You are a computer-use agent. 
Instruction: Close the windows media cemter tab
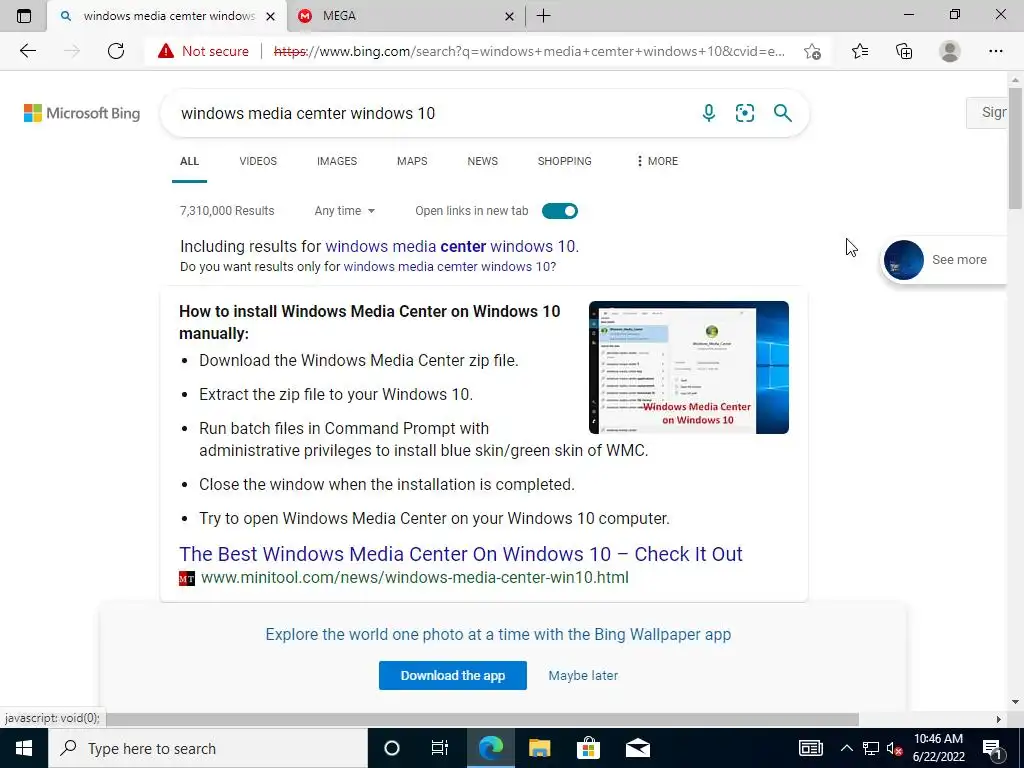click(x=270, y=16)
